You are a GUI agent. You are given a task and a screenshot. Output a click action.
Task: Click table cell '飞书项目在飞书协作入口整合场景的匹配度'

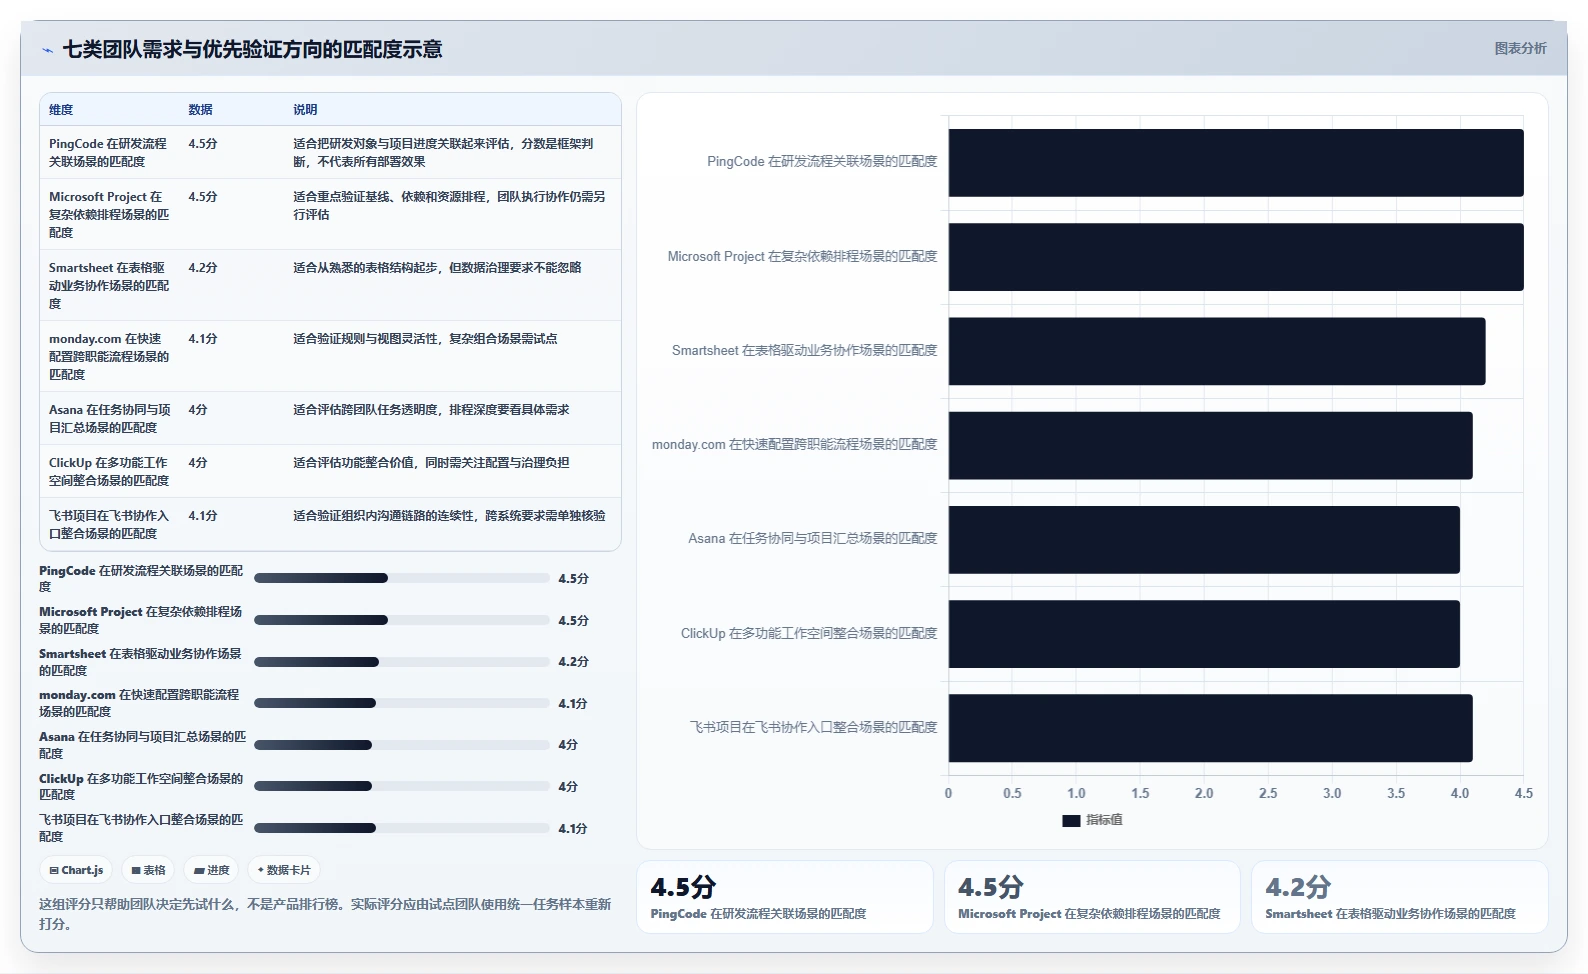tap(109, 524)
